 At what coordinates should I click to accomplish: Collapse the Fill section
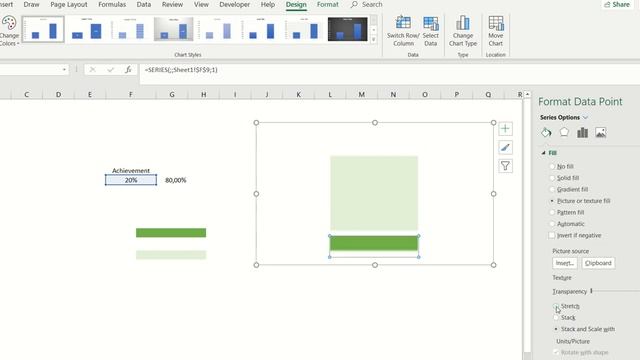pyautogui.click(x=543, y=153)
